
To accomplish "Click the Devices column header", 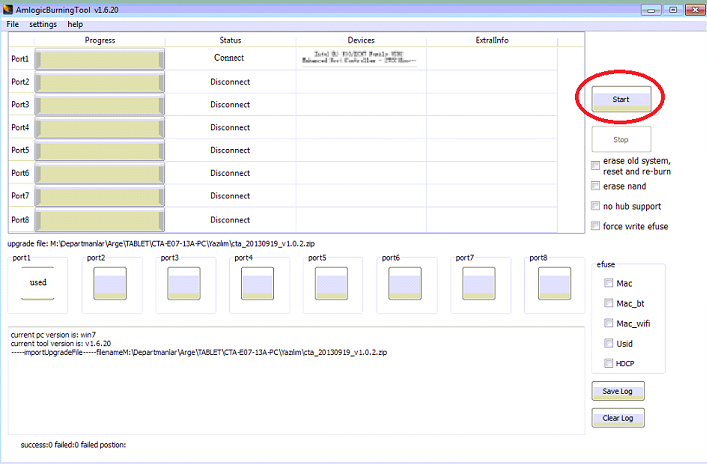I will [361, 40].
